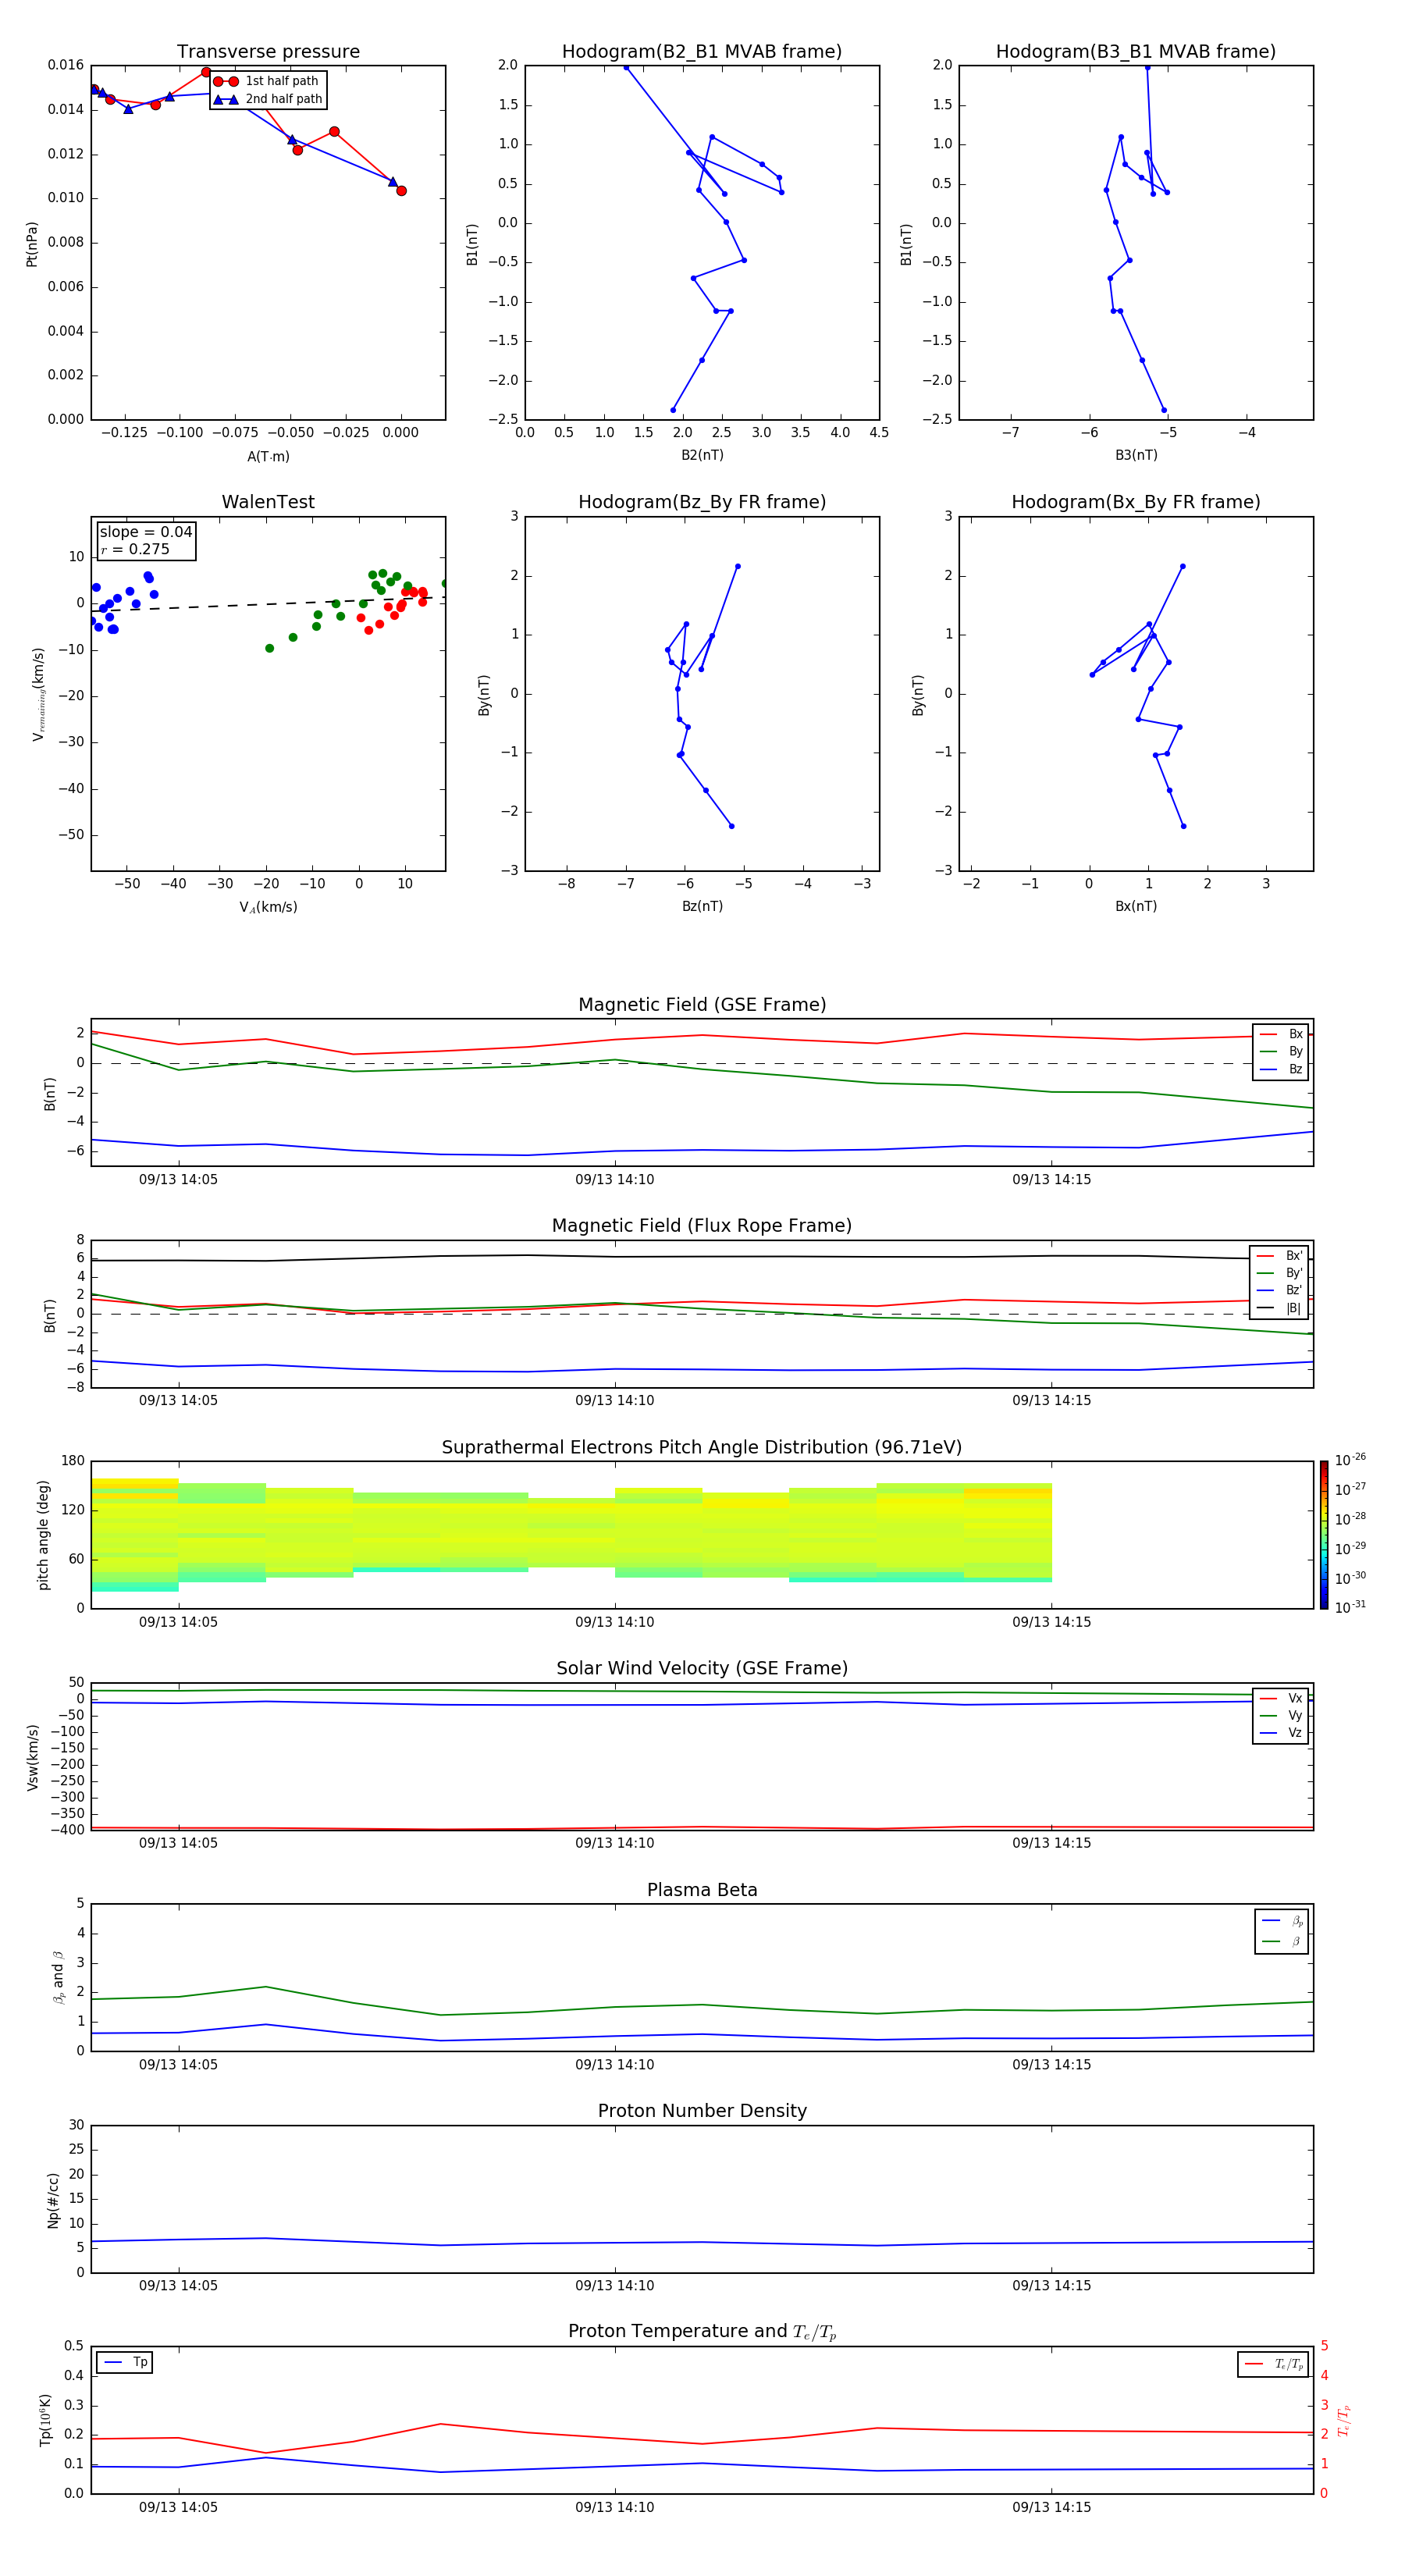This screenshot has width=1405, height=2576.
Task: Click the "2nd half path" legend entry
Action: click(x=268, y=99)
